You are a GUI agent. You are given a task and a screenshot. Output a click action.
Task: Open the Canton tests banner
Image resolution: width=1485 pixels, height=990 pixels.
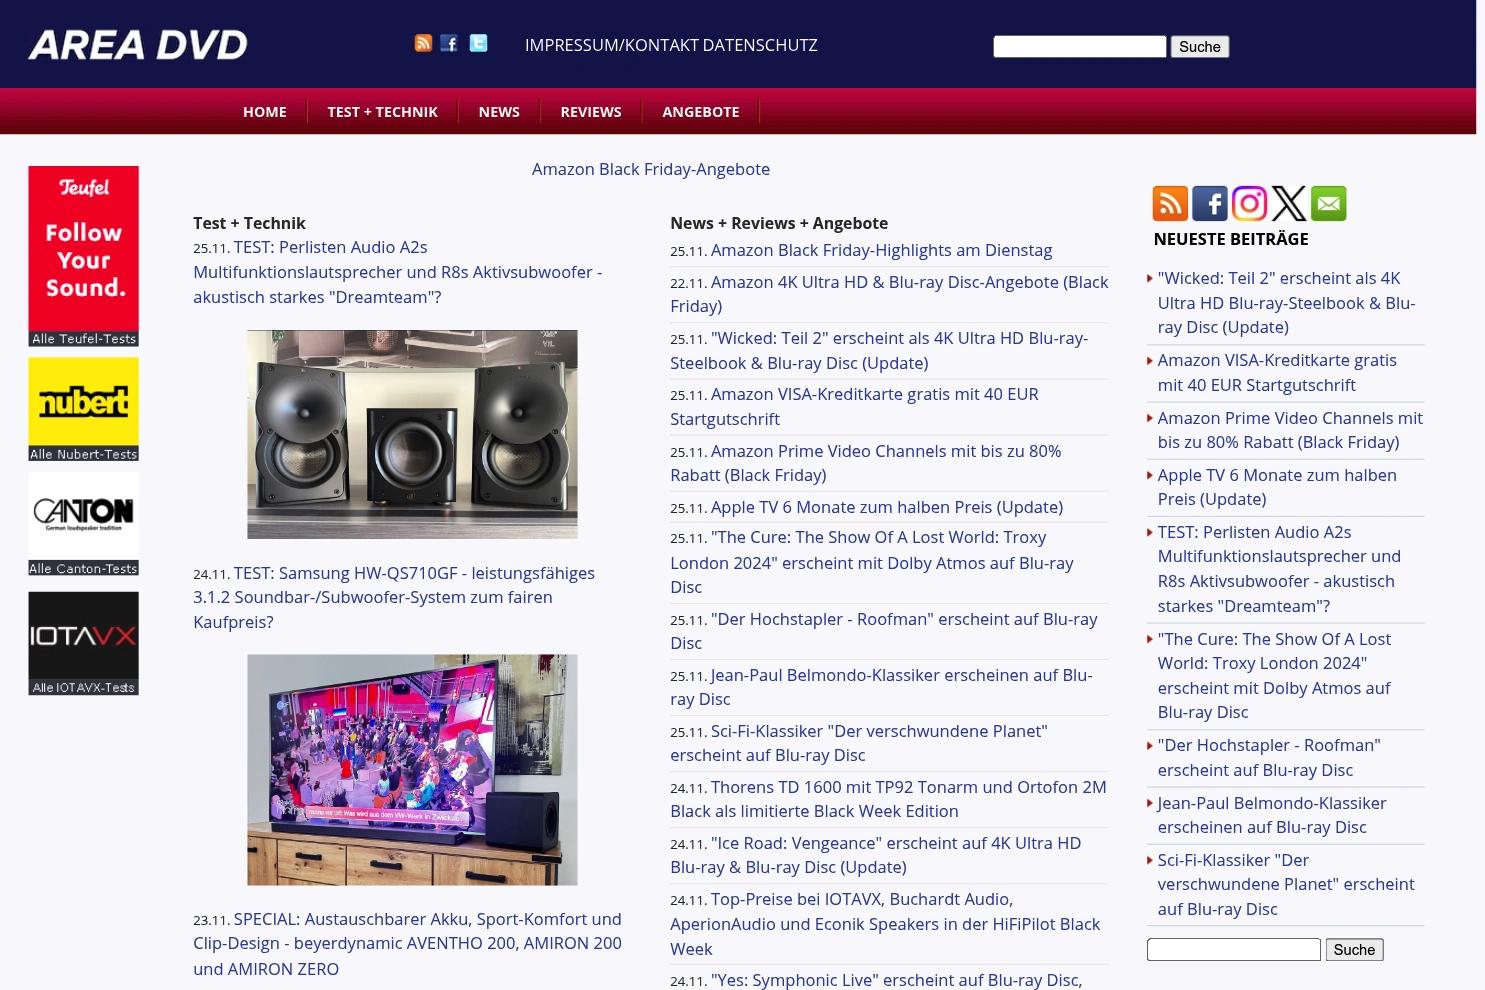click(83, 524)
